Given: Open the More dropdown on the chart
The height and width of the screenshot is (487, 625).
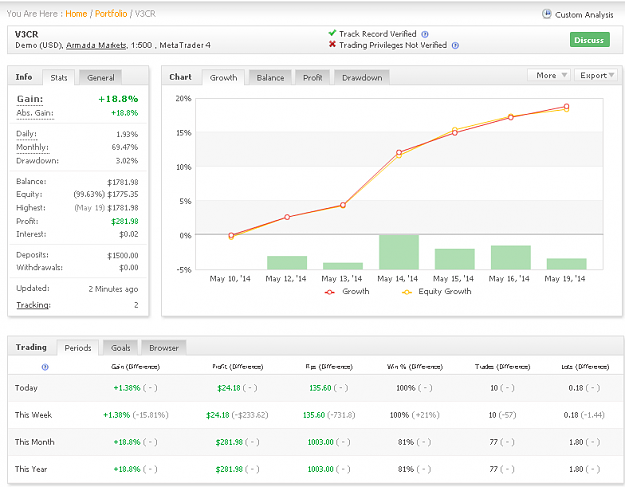Looking at the screenshot, I should pyautogui.click(x=549, y=75).
